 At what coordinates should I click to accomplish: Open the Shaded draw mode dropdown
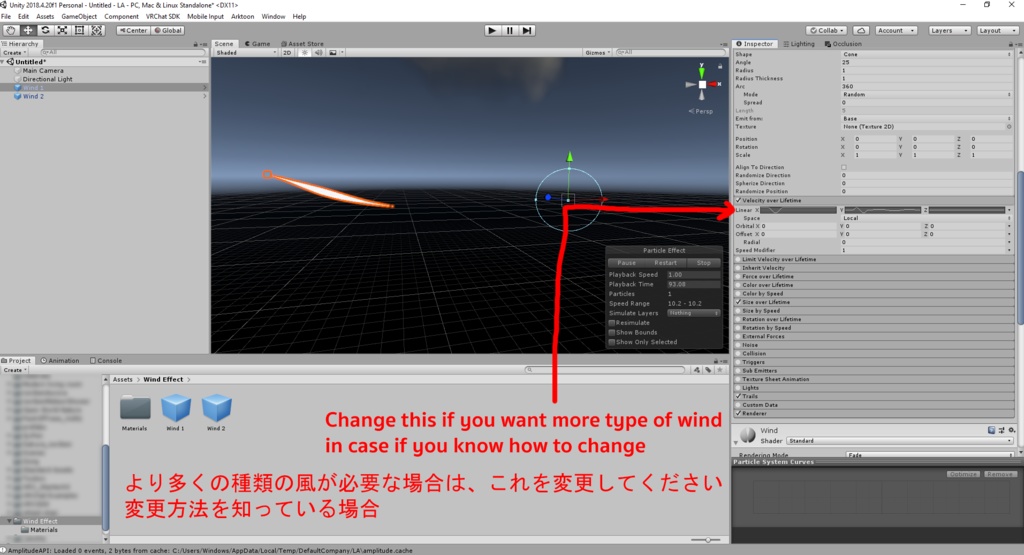tap(246, 52)
